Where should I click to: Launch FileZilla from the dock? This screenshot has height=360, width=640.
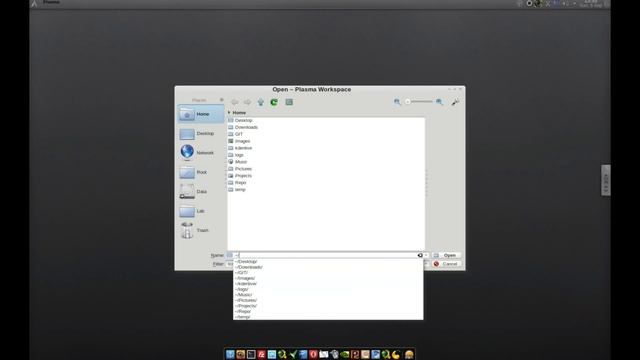pyautogui.click(x=262, y=354)
